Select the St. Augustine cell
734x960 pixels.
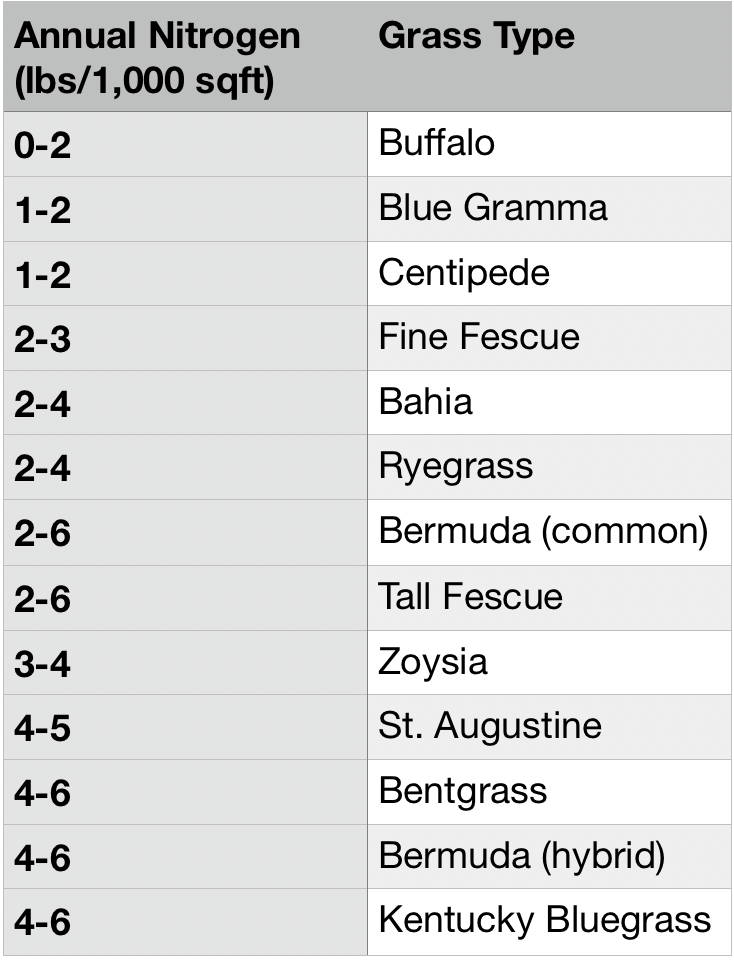(549, 727)
